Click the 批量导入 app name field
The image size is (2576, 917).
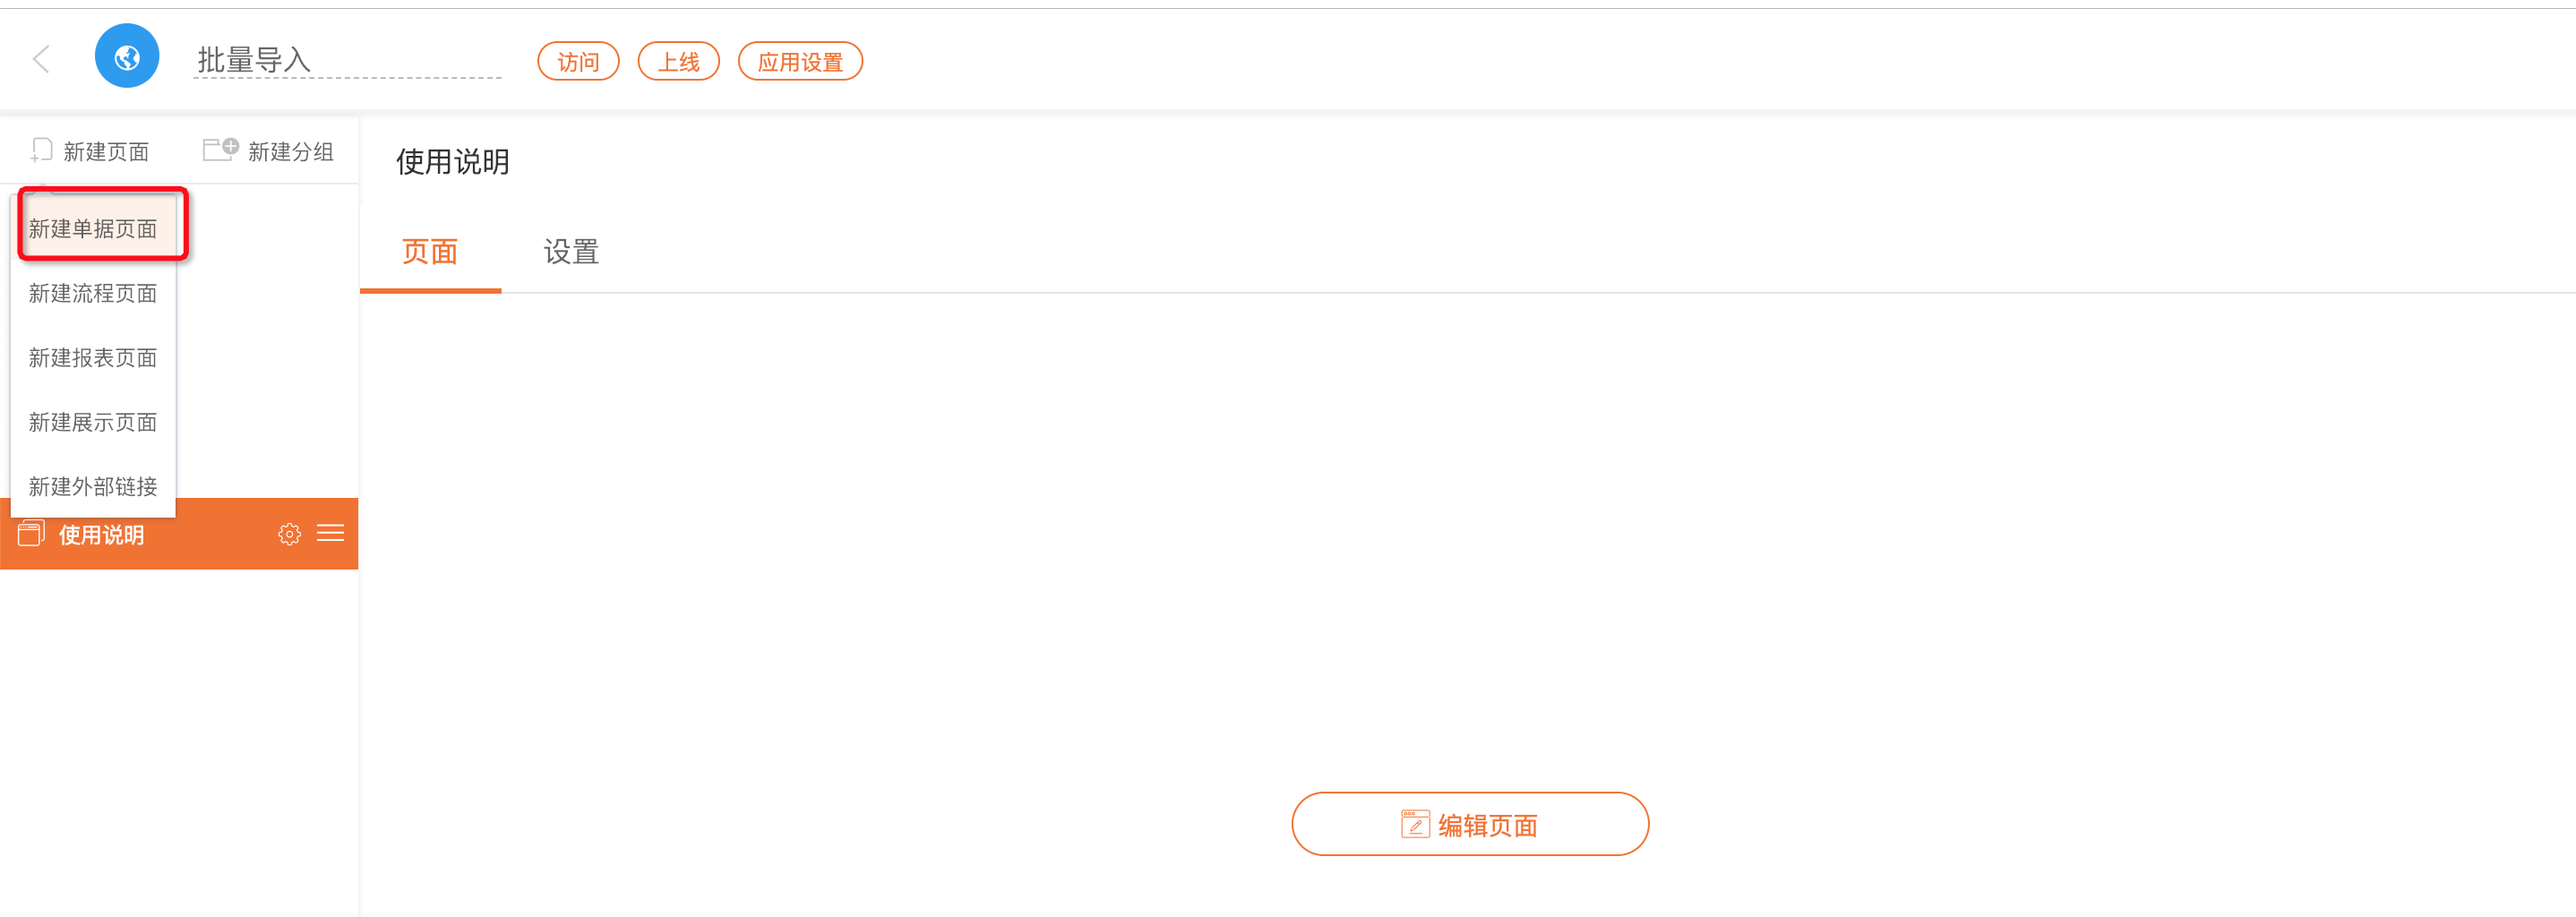(x=347, y=60)
